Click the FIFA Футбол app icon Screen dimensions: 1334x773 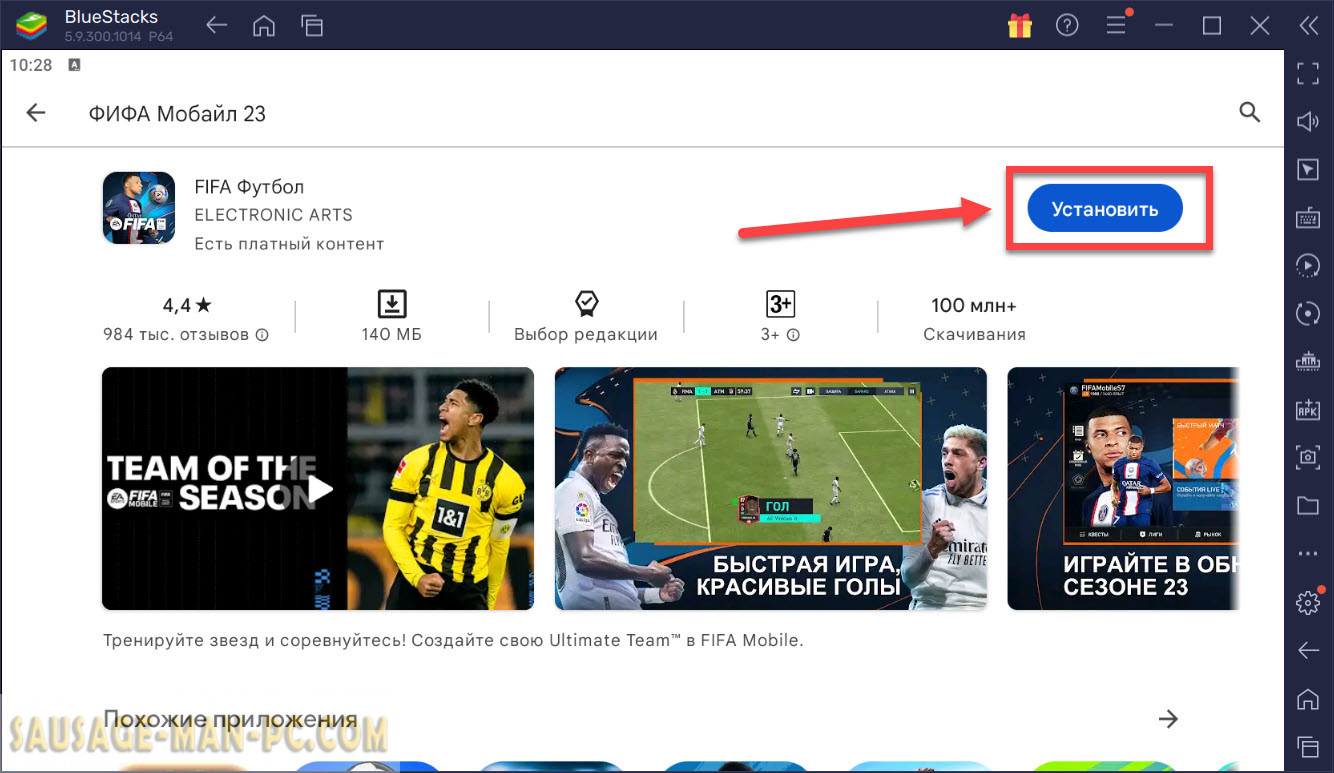click(139, 208)
